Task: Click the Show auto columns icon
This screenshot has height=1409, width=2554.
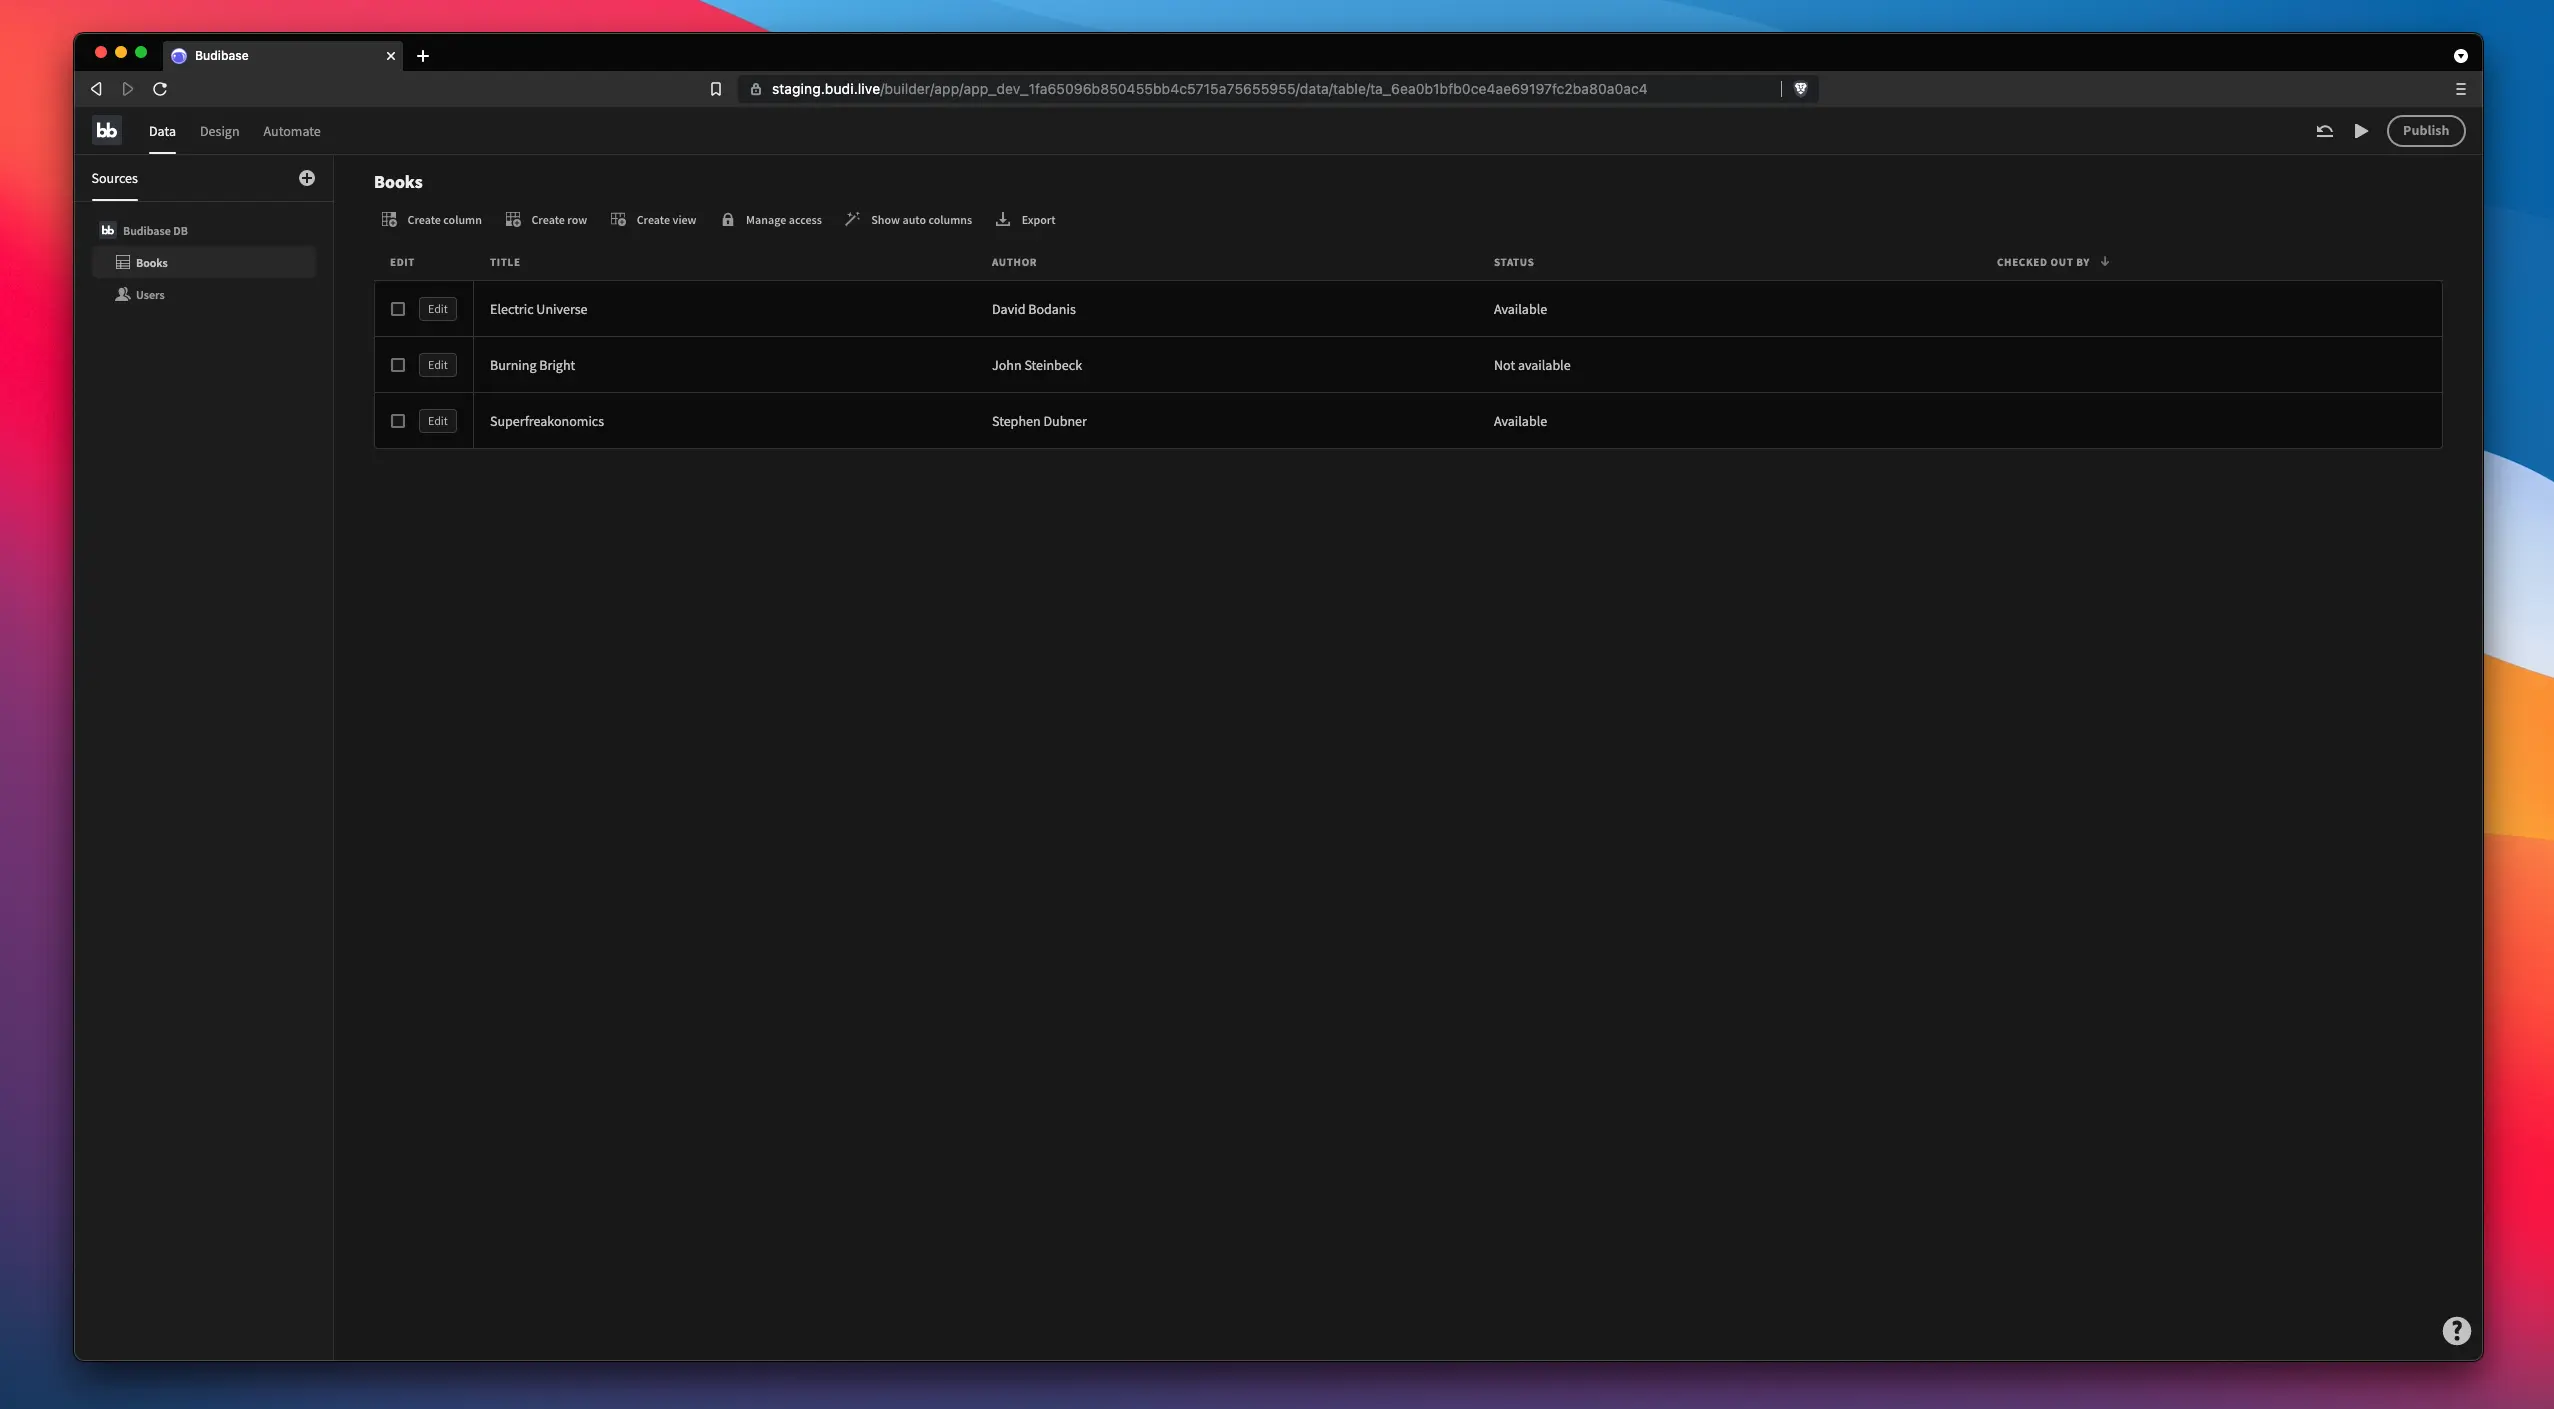Action: pos(852,220)
